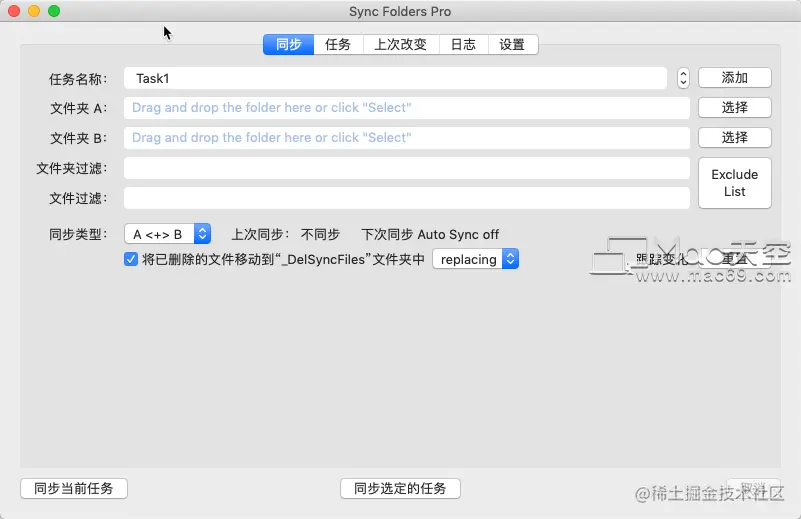Screen dimensions: 801x519
Task: Open the 设置 tab
Action: point(512,44)
